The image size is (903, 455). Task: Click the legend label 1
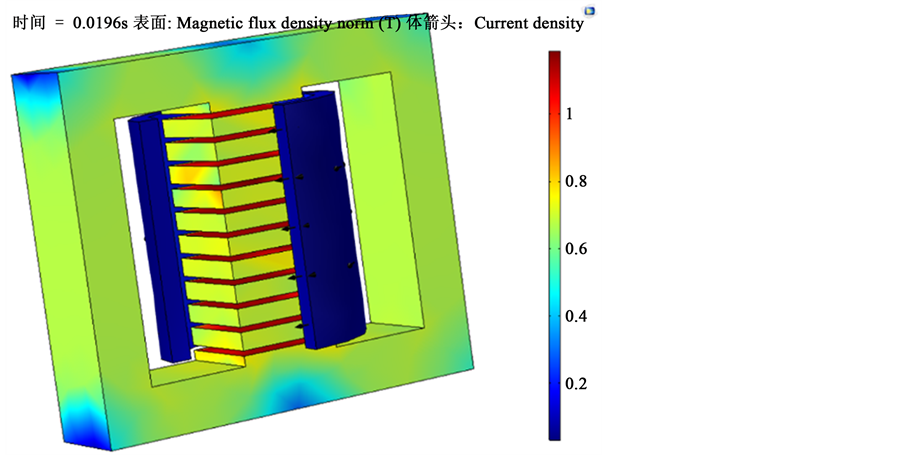pos(570,114)
